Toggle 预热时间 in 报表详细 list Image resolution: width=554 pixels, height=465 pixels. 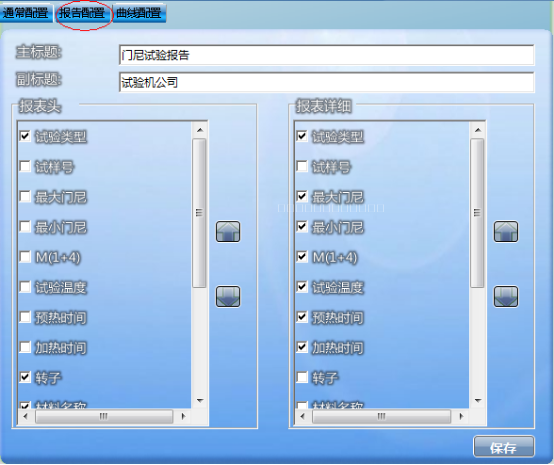[302, 317]
